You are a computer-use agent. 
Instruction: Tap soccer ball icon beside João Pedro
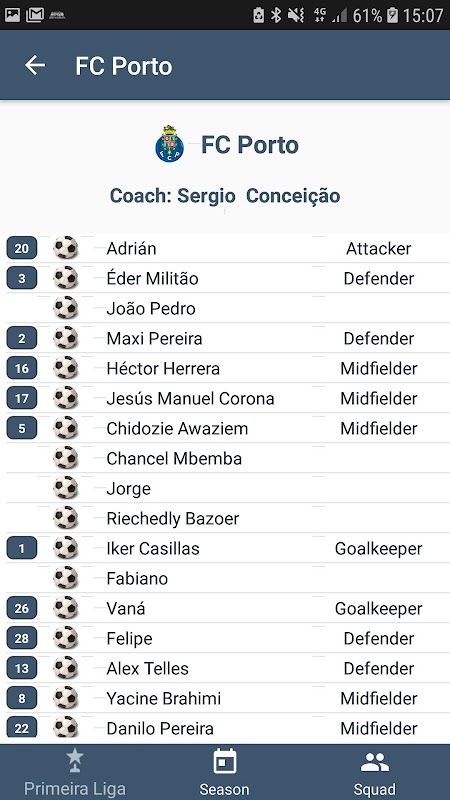[66, 308]
